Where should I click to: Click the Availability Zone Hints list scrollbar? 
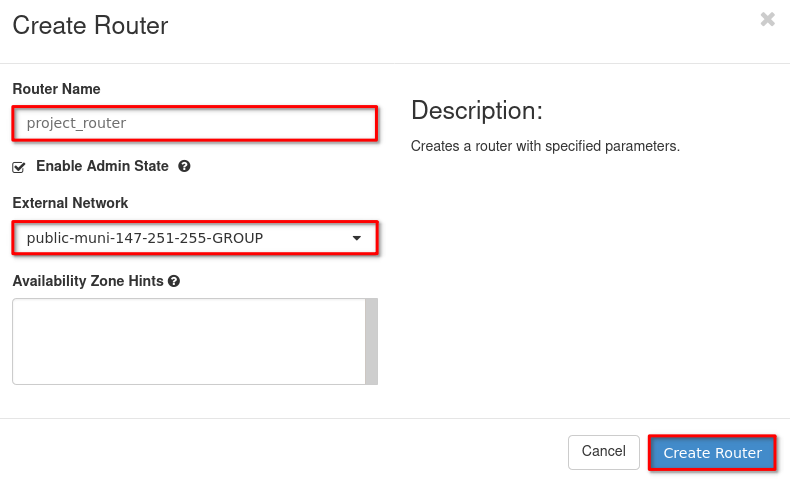click(x=371, y=341)
